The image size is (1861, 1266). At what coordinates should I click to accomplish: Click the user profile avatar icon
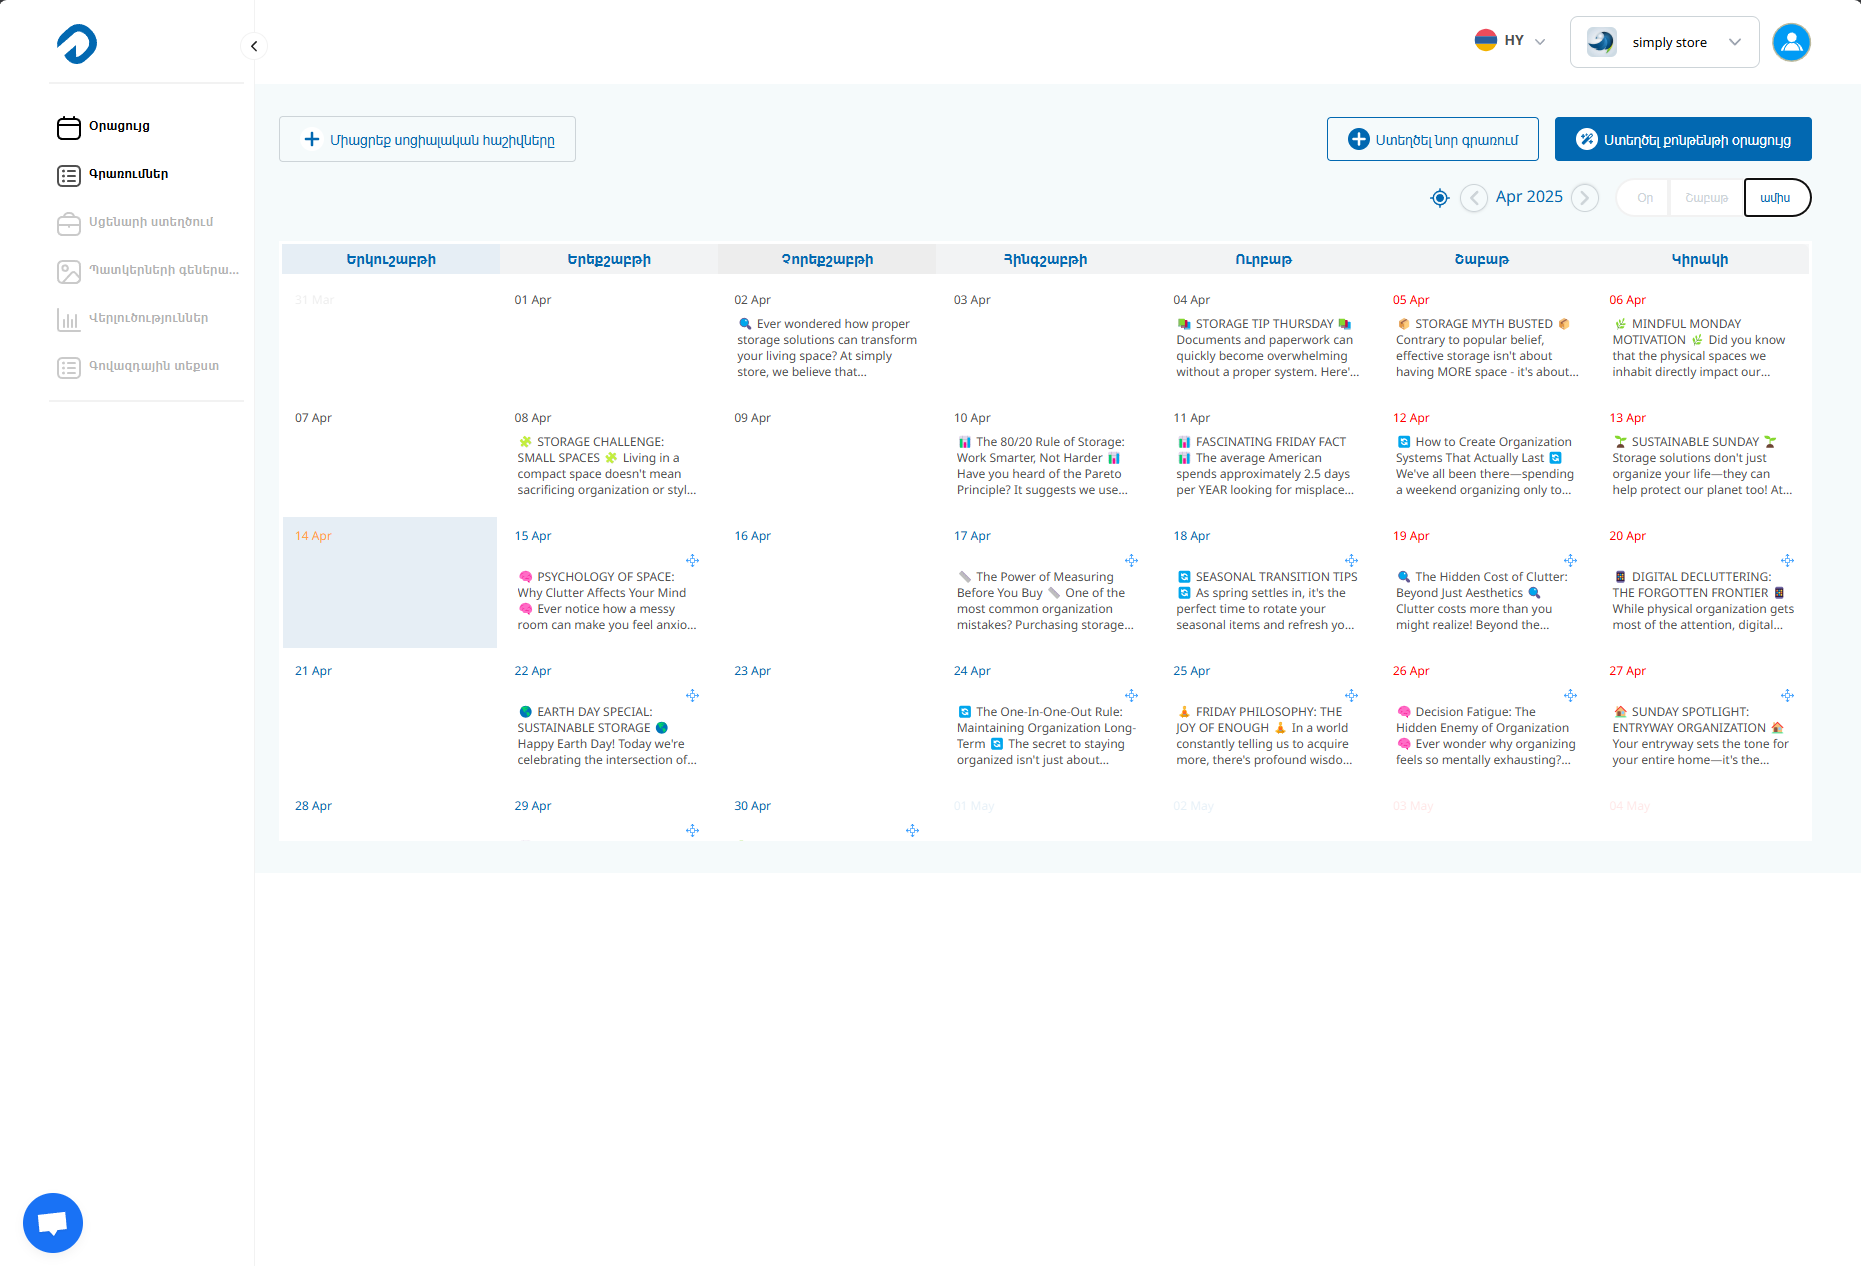[1790, 43]
